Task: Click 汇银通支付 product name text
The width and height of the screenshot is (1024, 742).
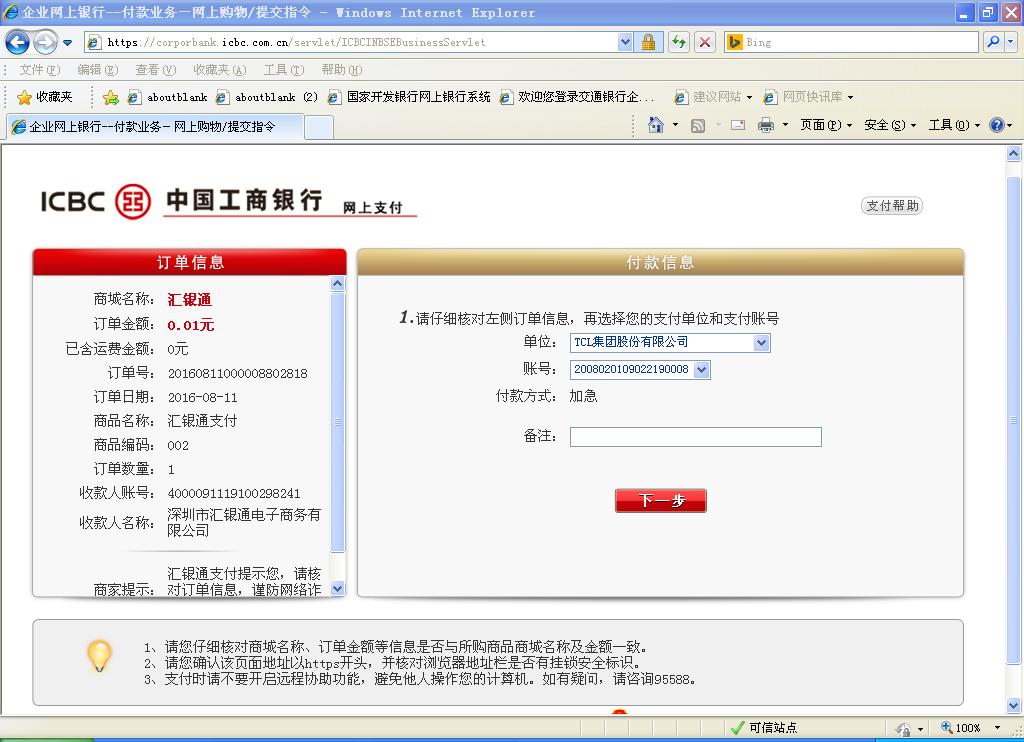Action: pyautogui.click(x=202, y=421)
